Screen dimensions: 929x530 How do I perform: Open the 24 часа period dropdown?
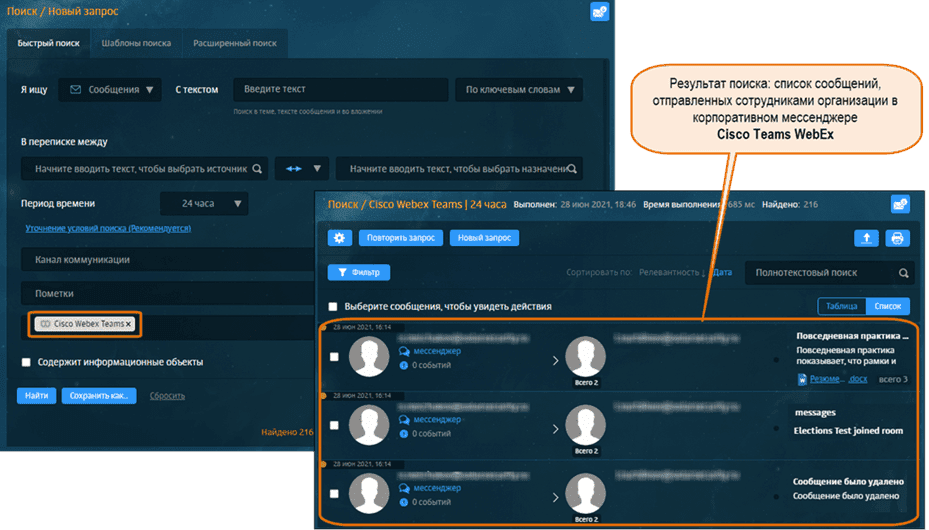coord(204,204)
